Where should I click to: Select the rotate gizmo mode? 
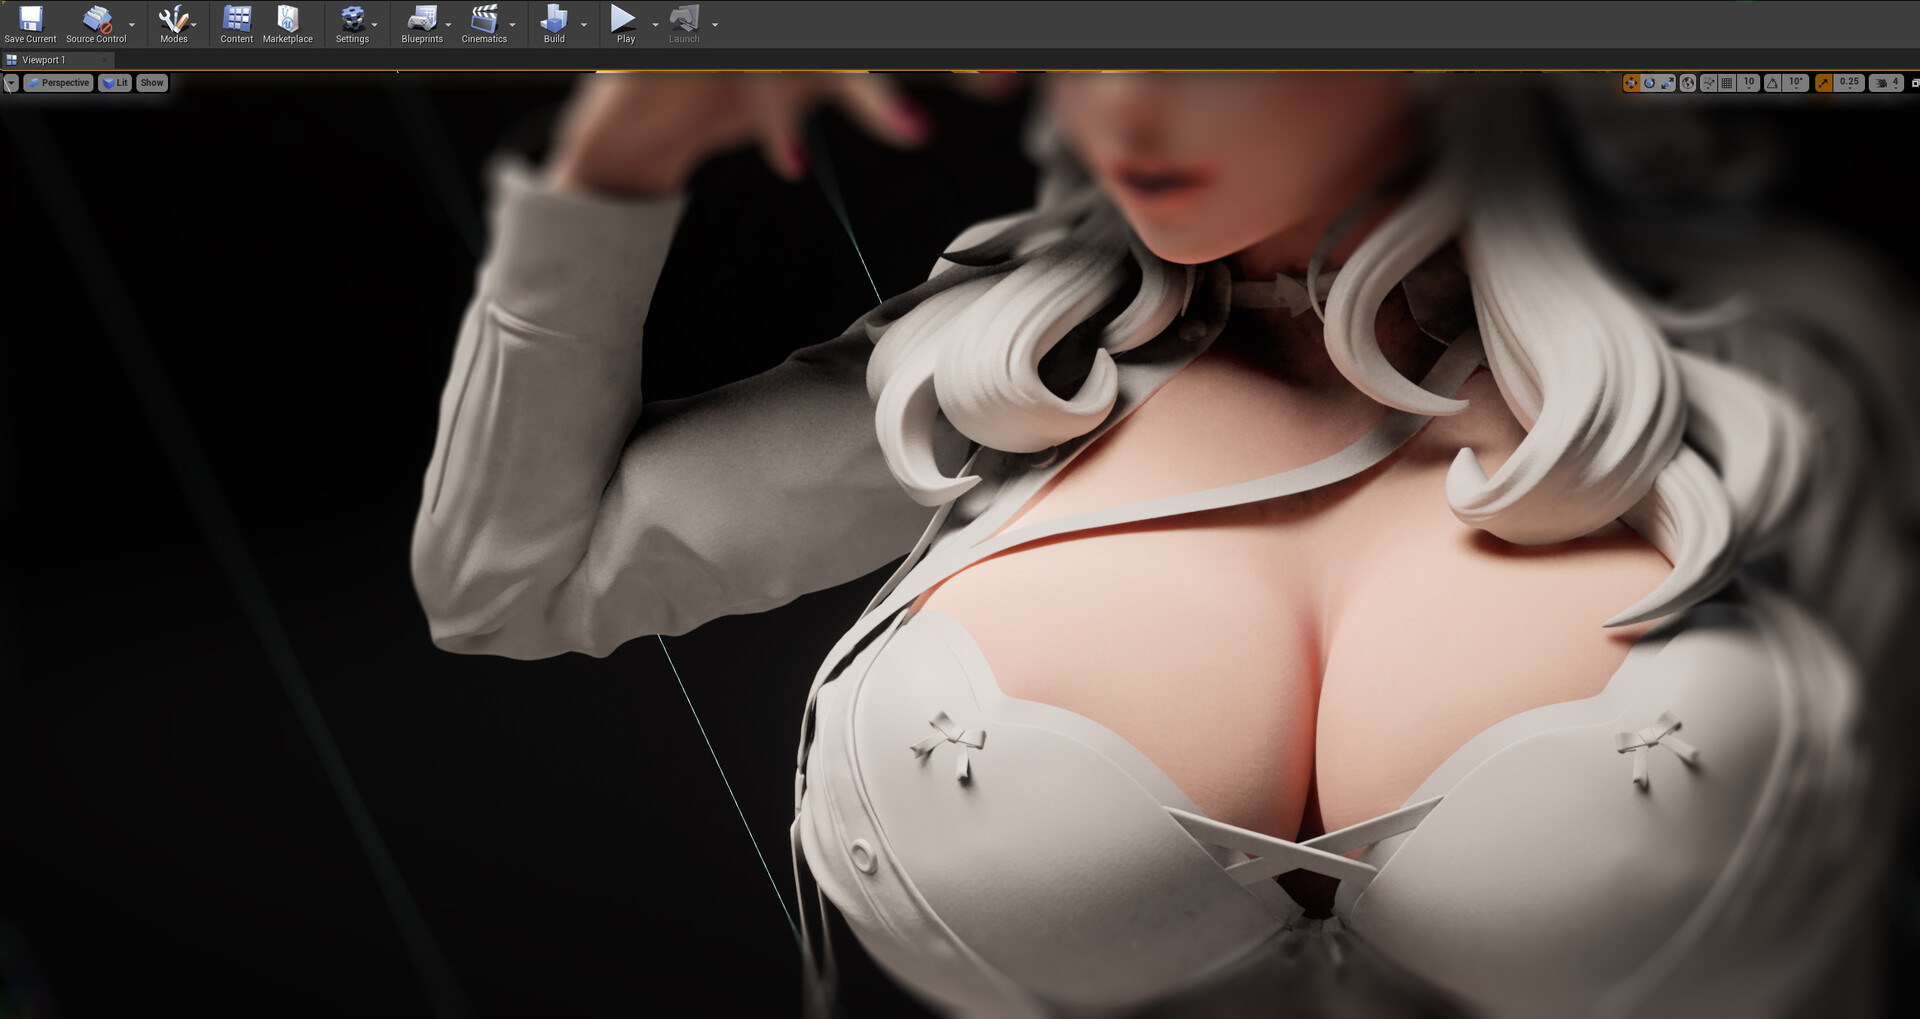(1650, 83)
